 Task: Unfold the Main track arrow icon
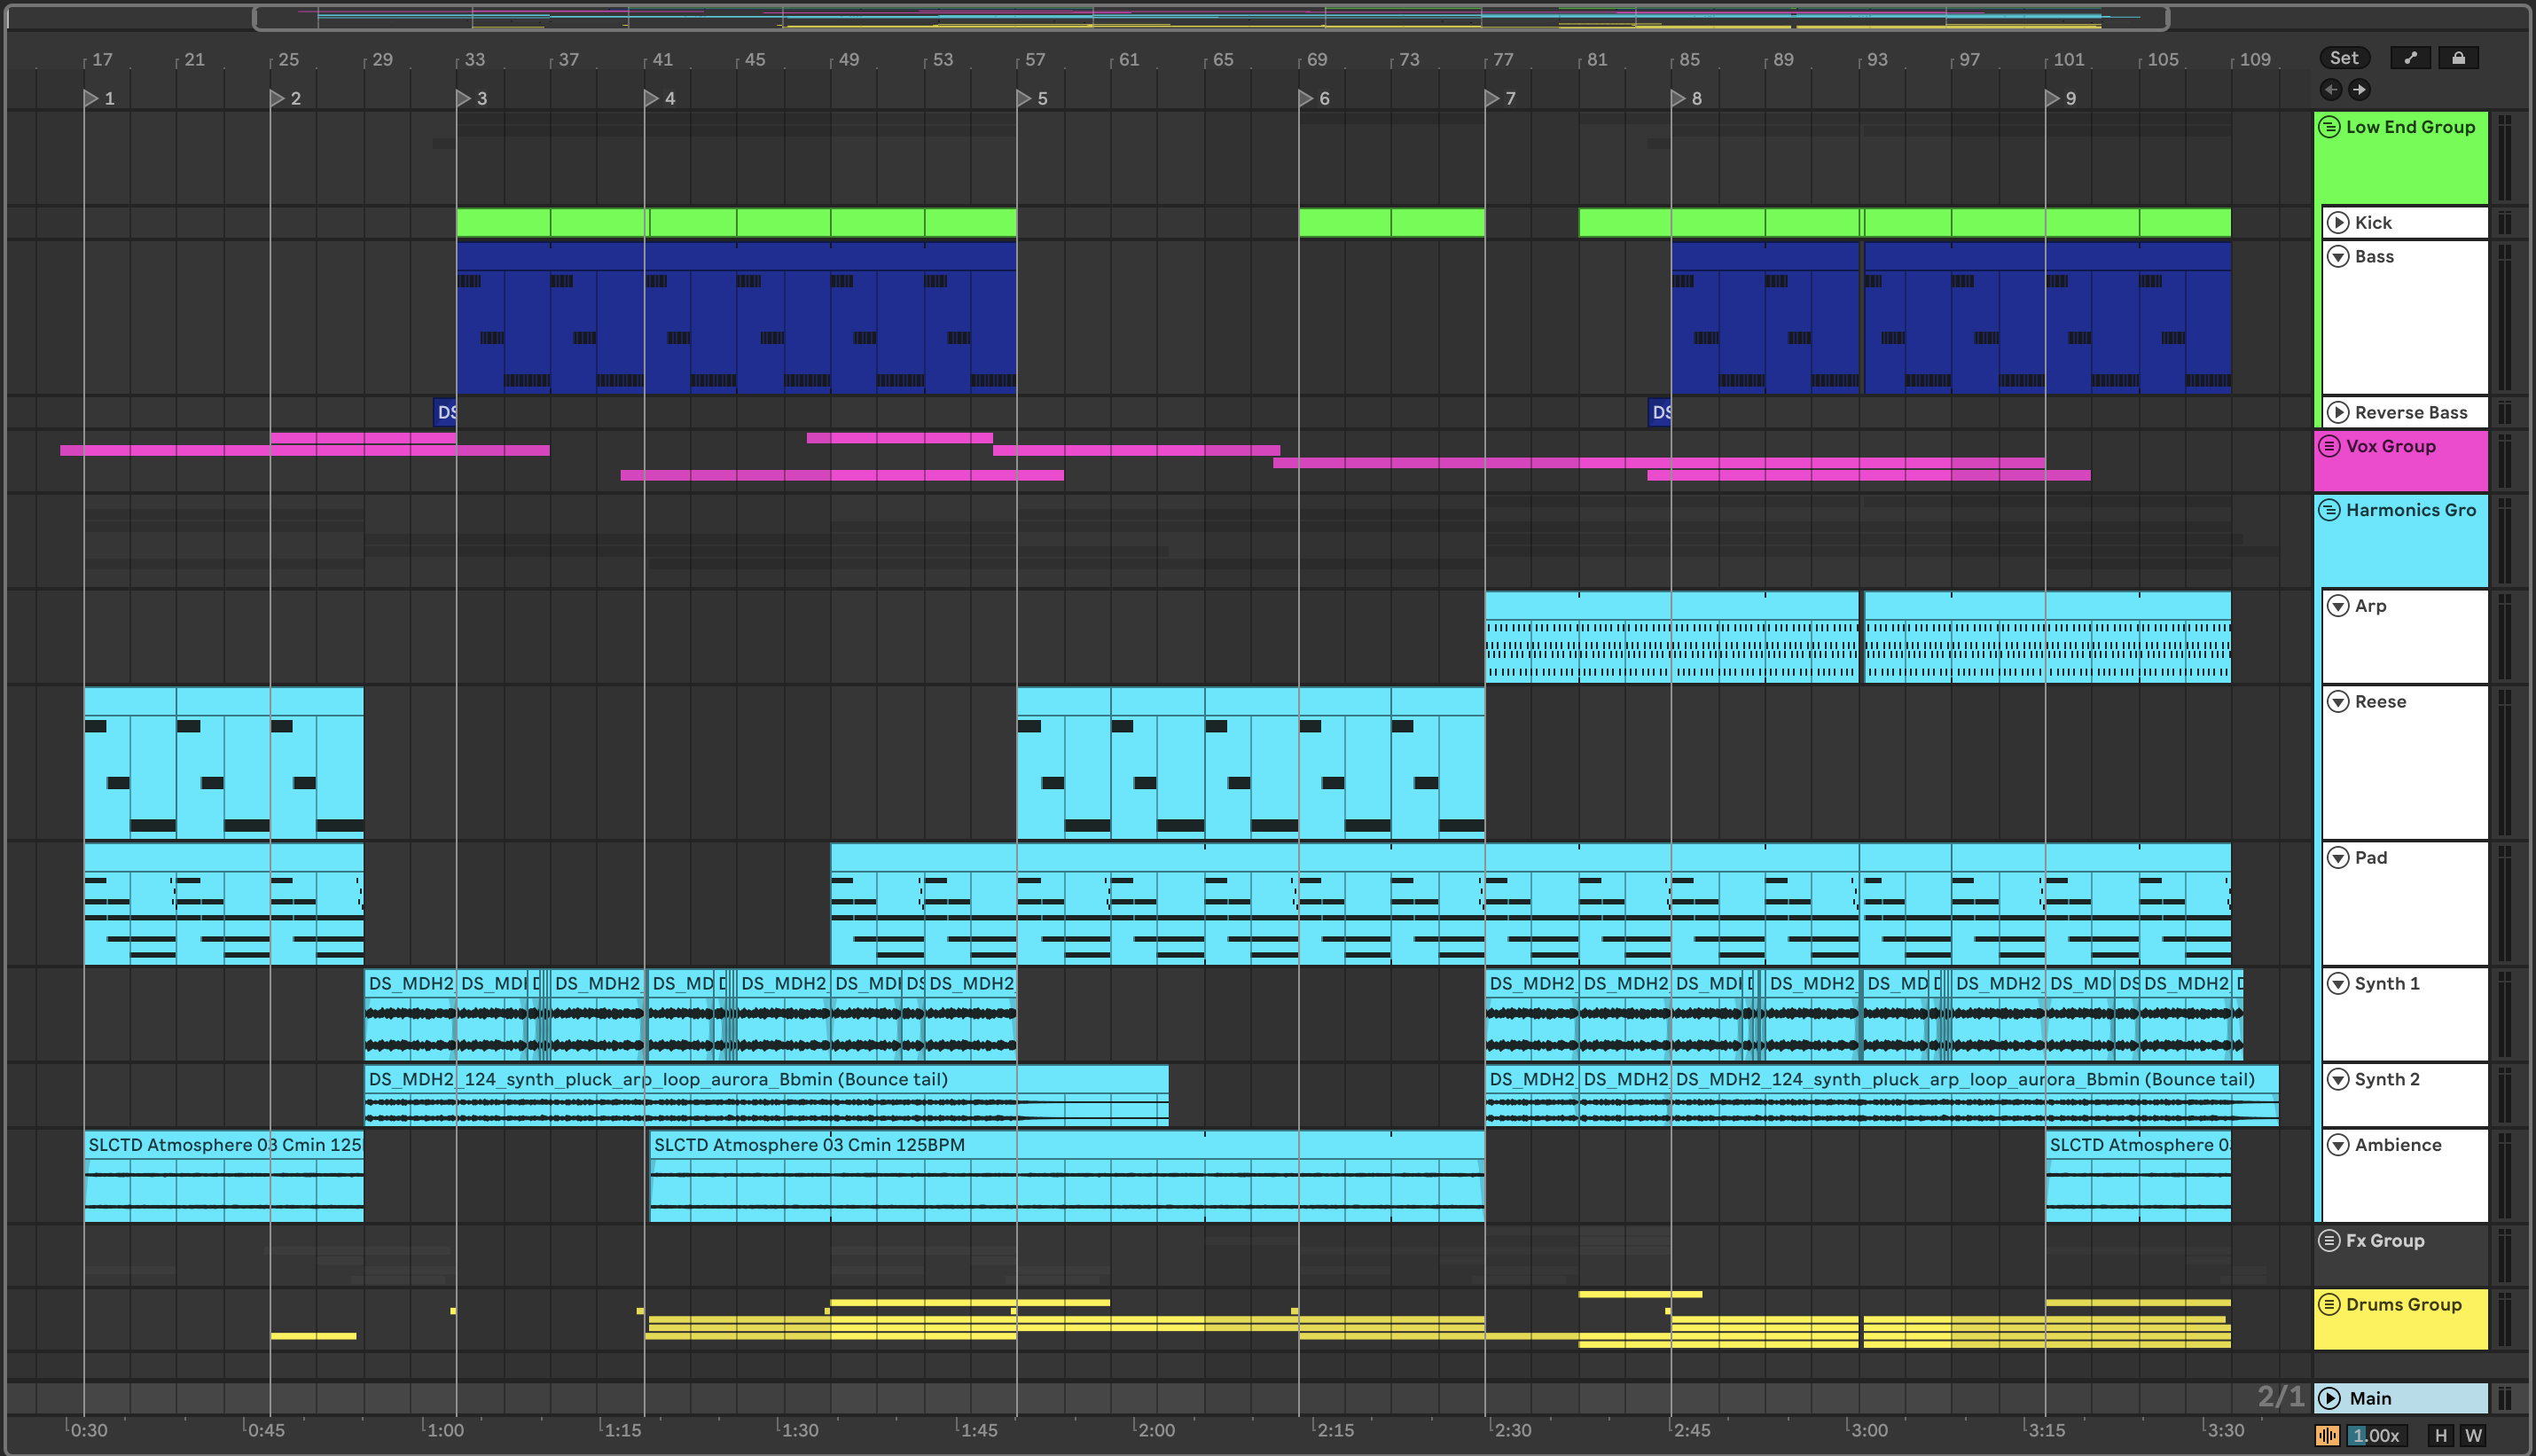(2330, 1398)
